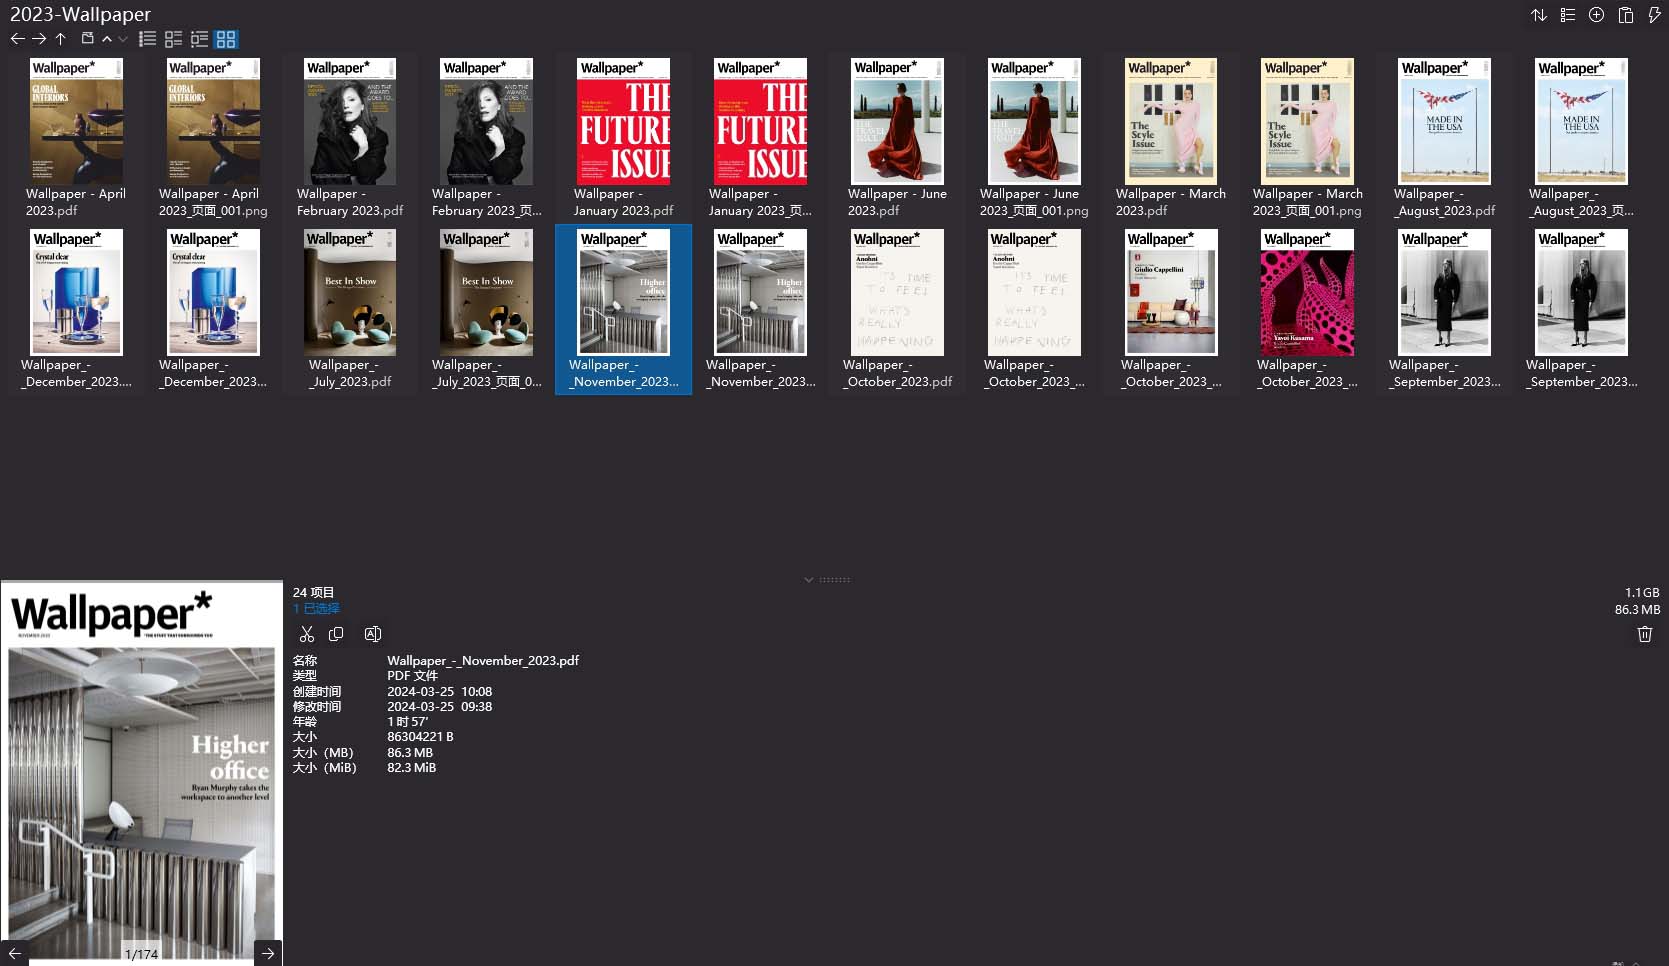This screenshot has height=966, width=1669.
Task: Select second October 2023 handwriting cover file
Action: click(x=1034, y=309)
